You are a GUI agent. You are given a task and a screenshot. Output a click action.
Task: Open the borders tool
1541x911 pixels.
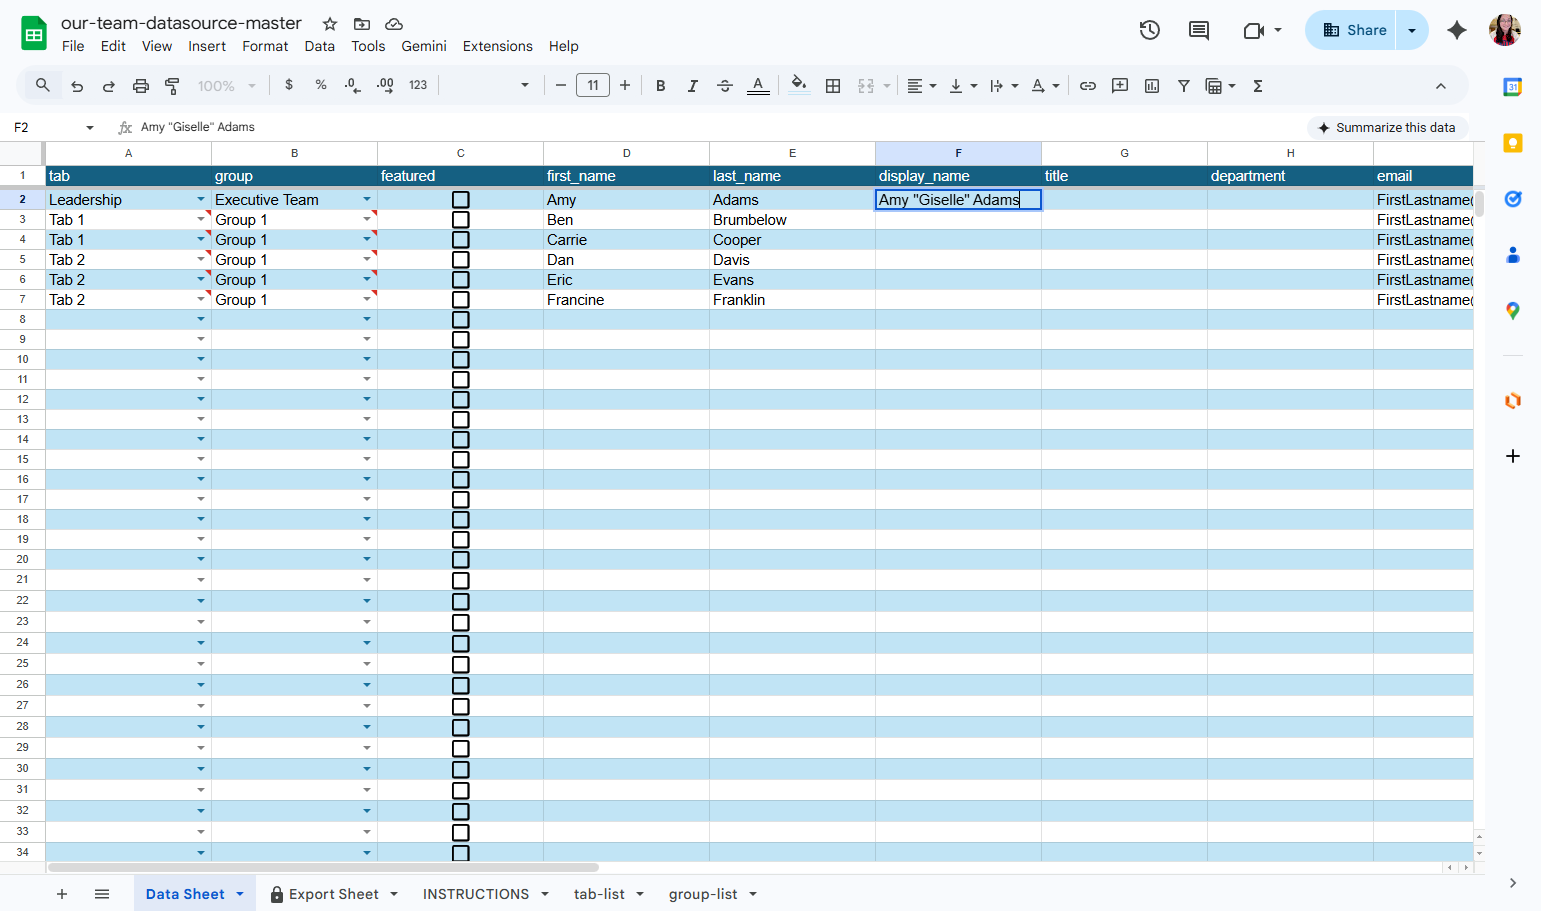[x=833, y=86]
